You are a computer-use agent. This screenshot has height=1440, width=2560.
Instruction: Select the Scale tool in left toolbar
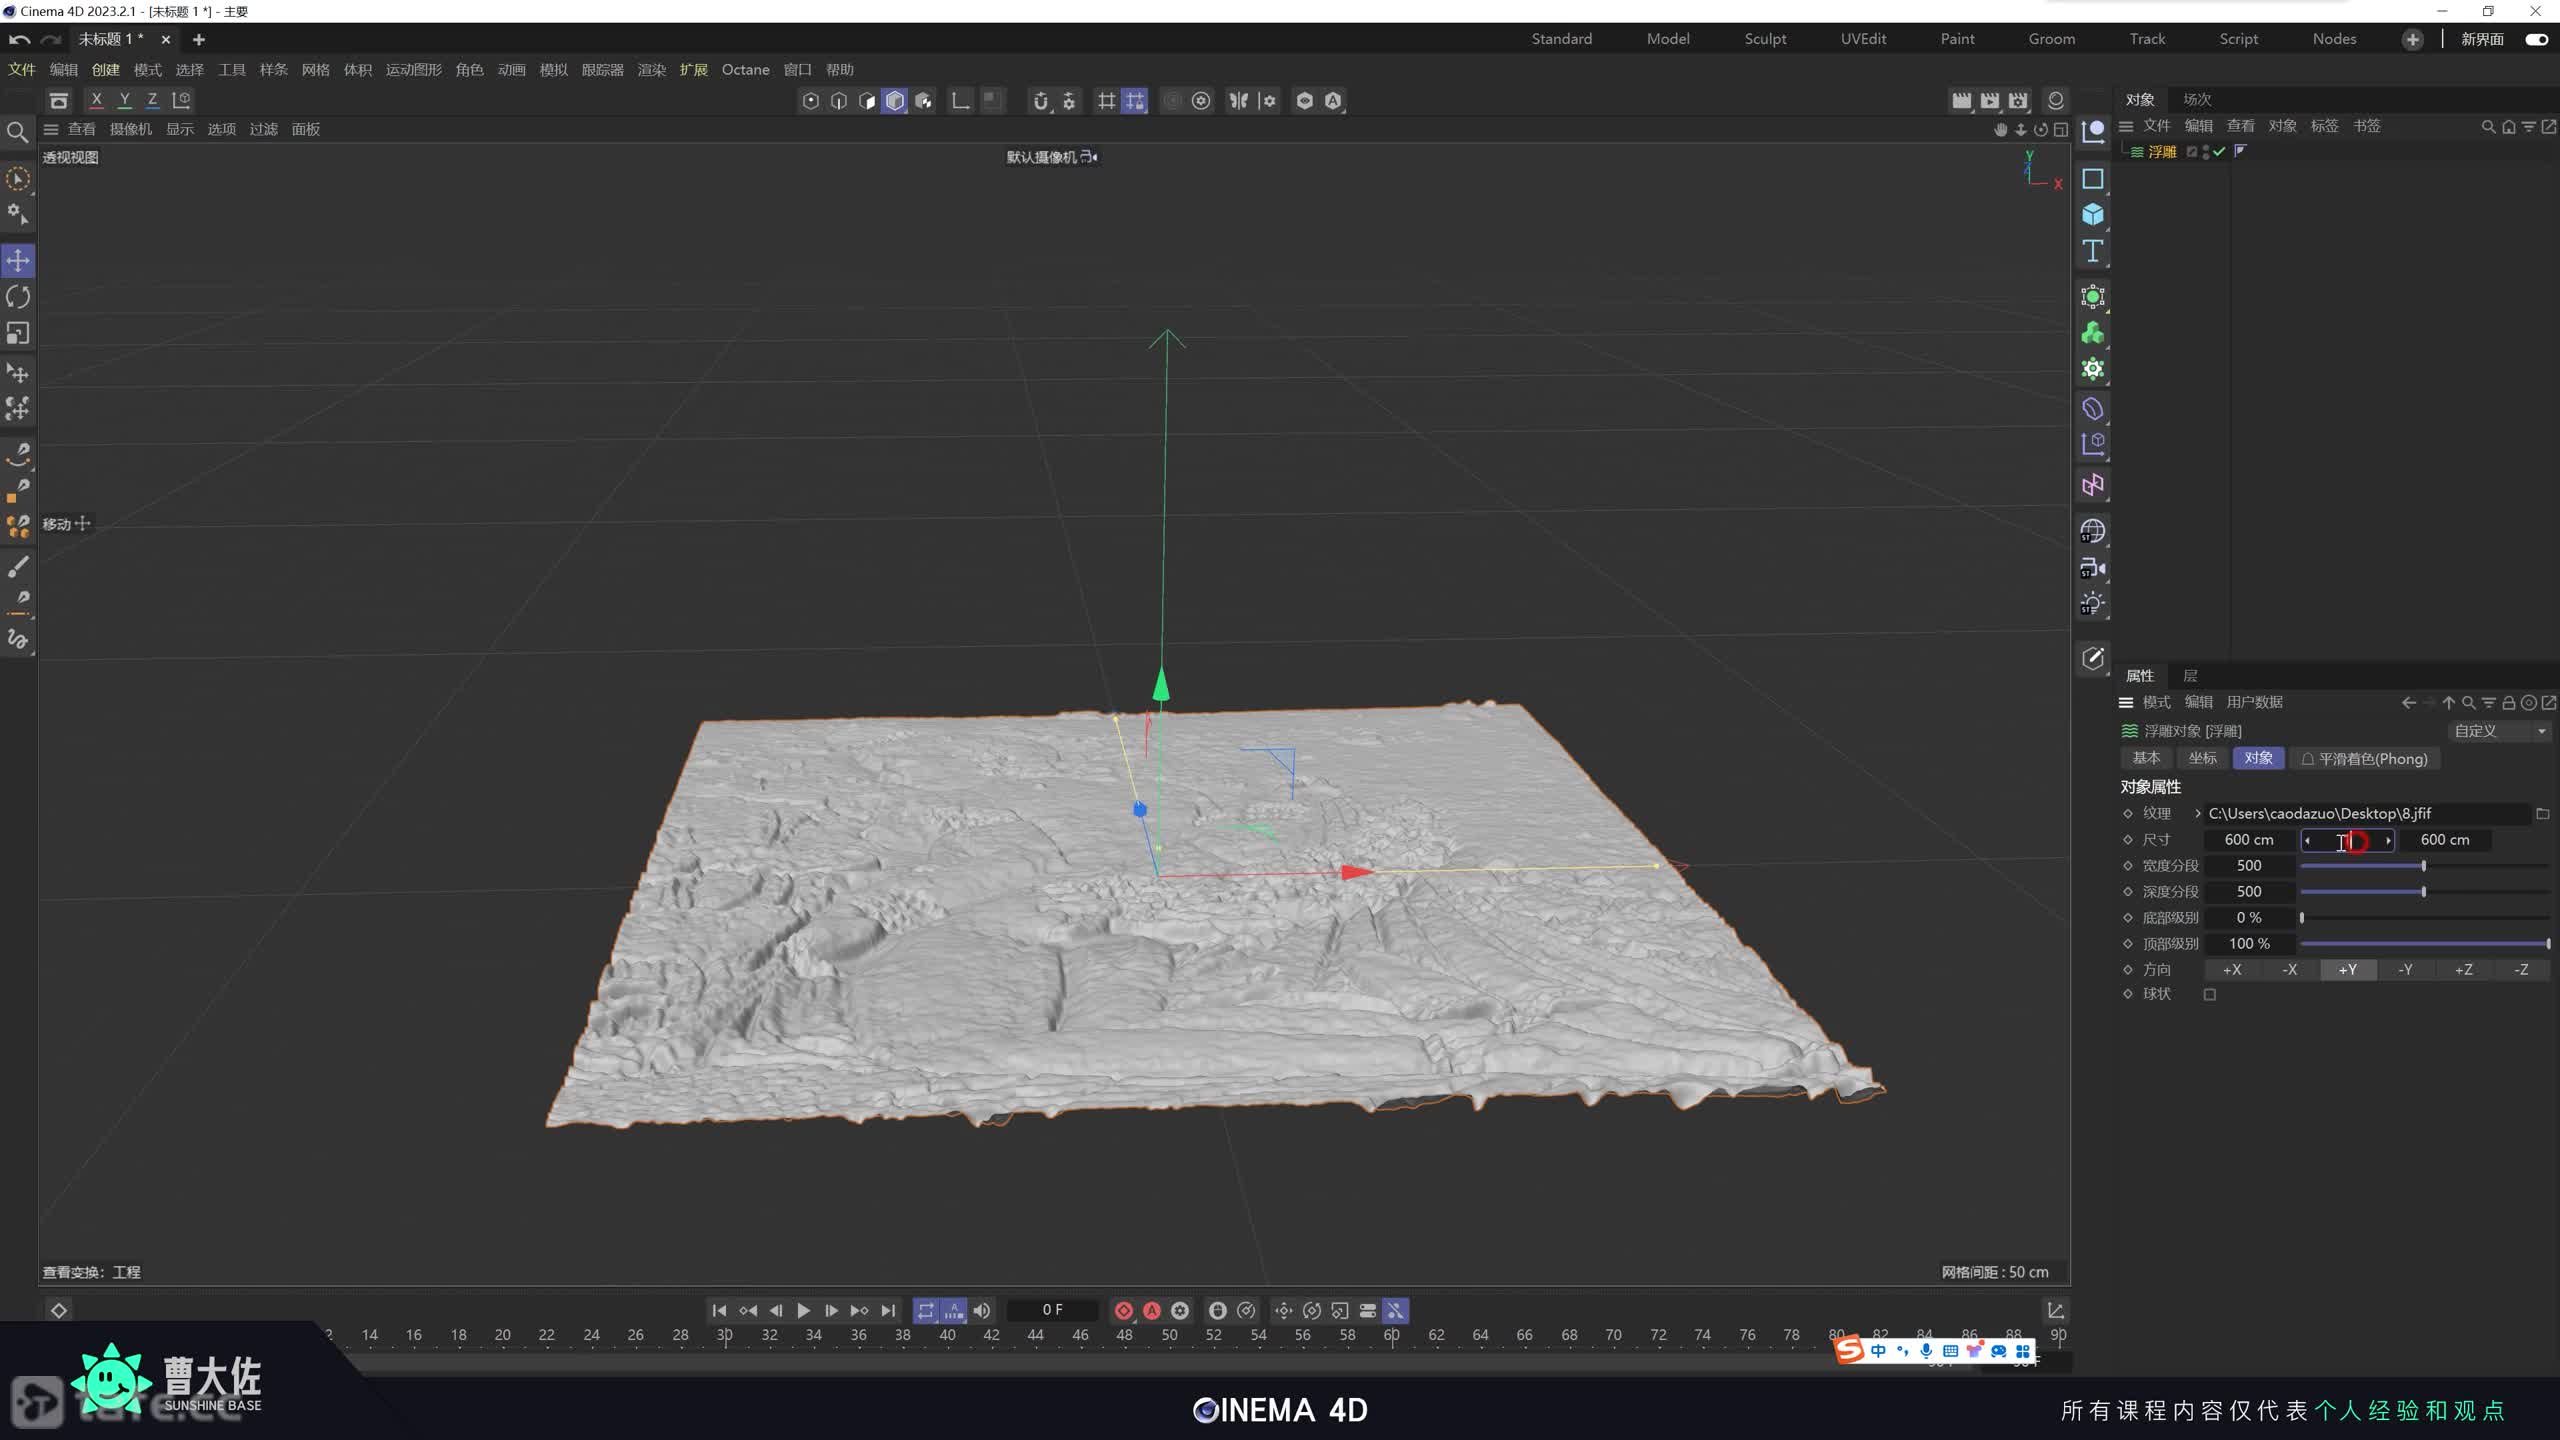[18, 333]
